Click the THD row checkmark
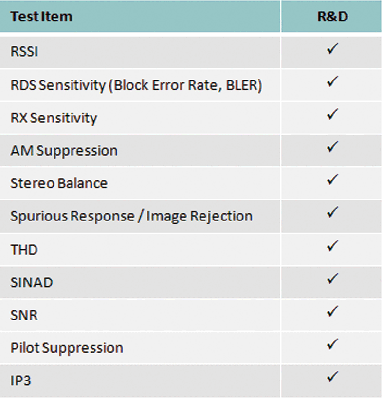This screenshot has height=400, width=383. point(332,246)
